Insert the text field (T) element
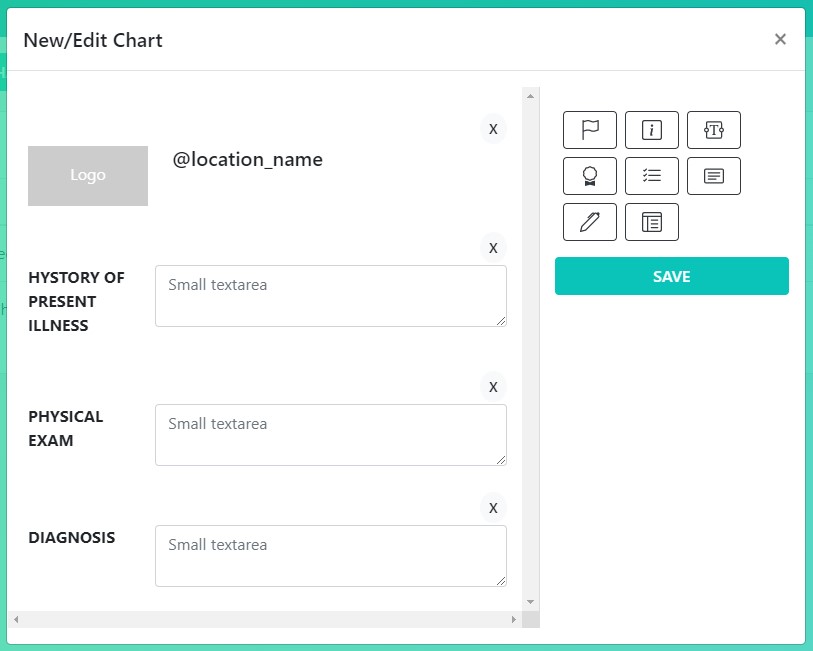Image resolution: width=813 pixels, height=651 pixels. (x=714, y=130)
